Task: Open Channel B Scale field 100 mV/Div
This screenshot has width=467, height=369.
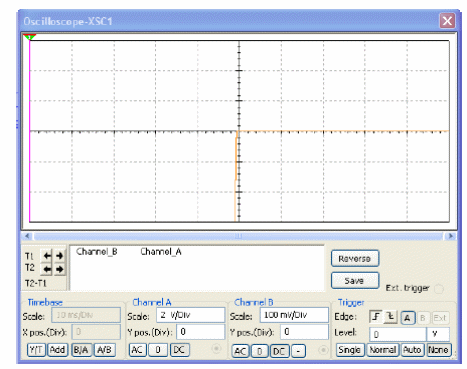Action: point(294,315)
